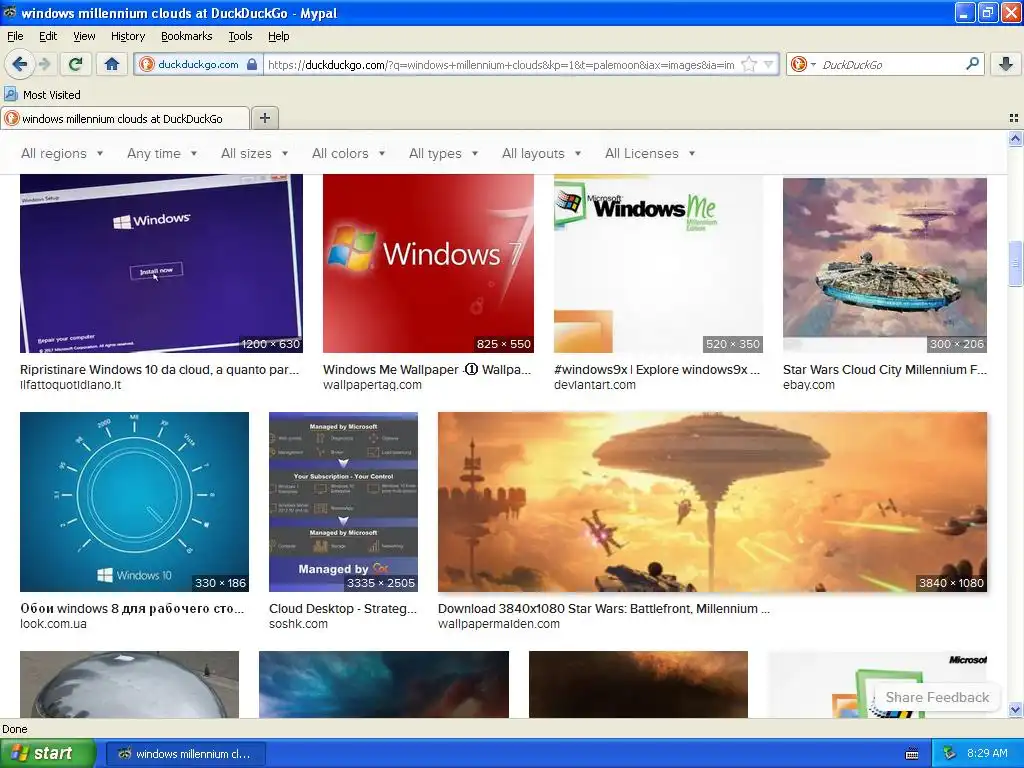1024x768 pixels.
Task: Open the Millennium Falcon Cloud City thumbnail
Action: (x=885, y=264)
